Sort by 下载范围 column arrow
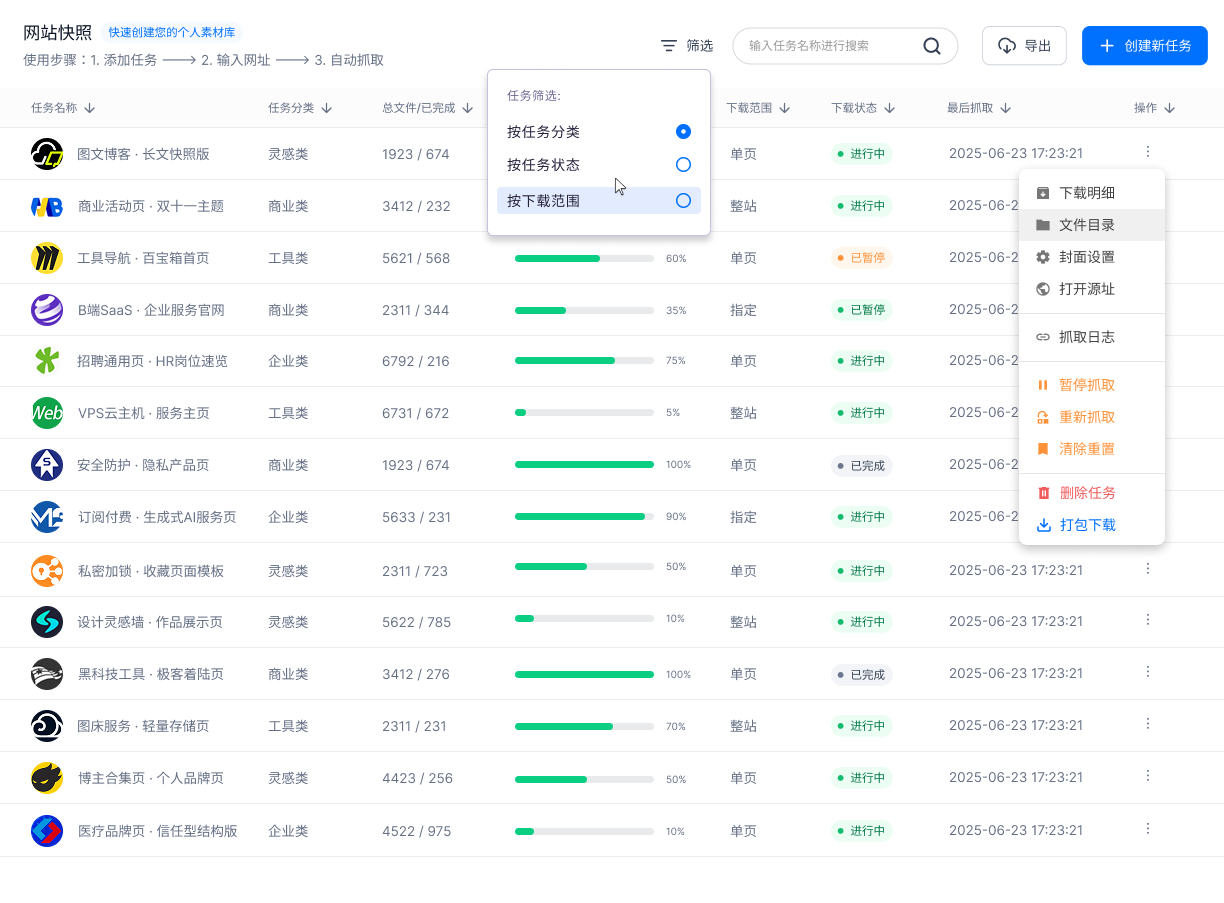 point(785,108)
